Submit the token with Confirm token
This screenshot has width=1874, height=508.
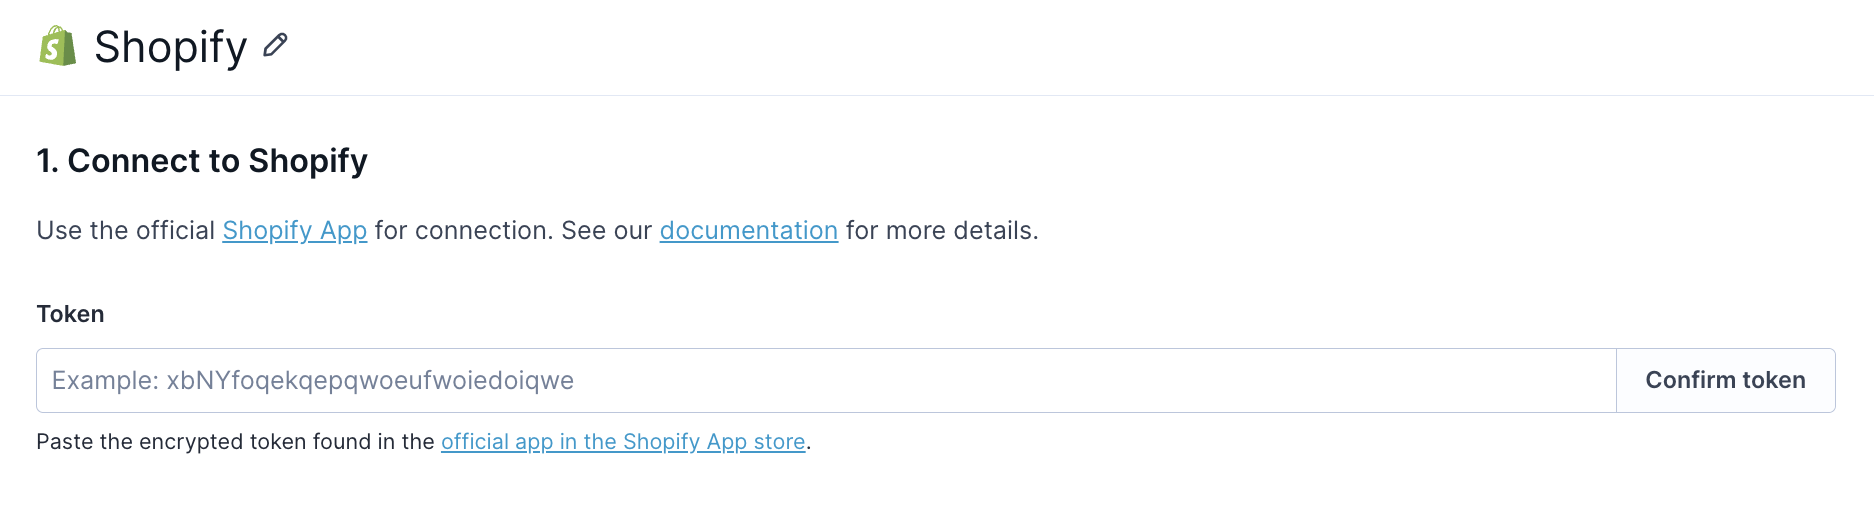(1726, 380)
